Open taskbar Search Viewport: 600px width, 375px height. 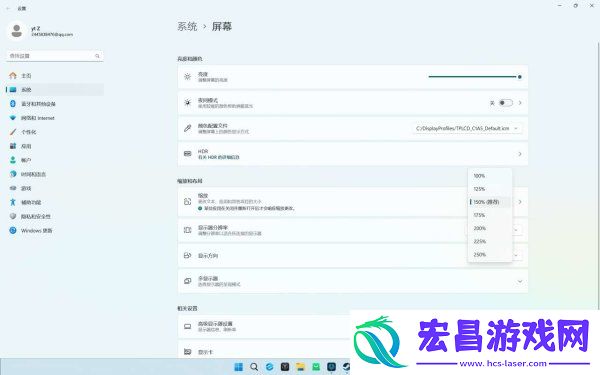pos(254,367)
